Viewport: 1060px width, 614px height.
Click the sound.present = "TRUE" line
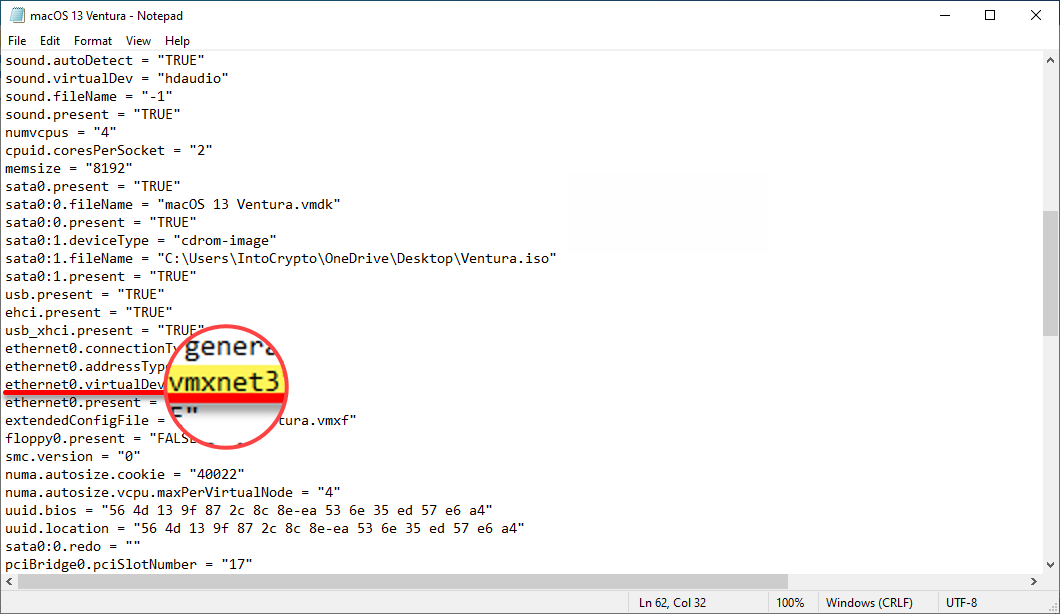[93, 114]
